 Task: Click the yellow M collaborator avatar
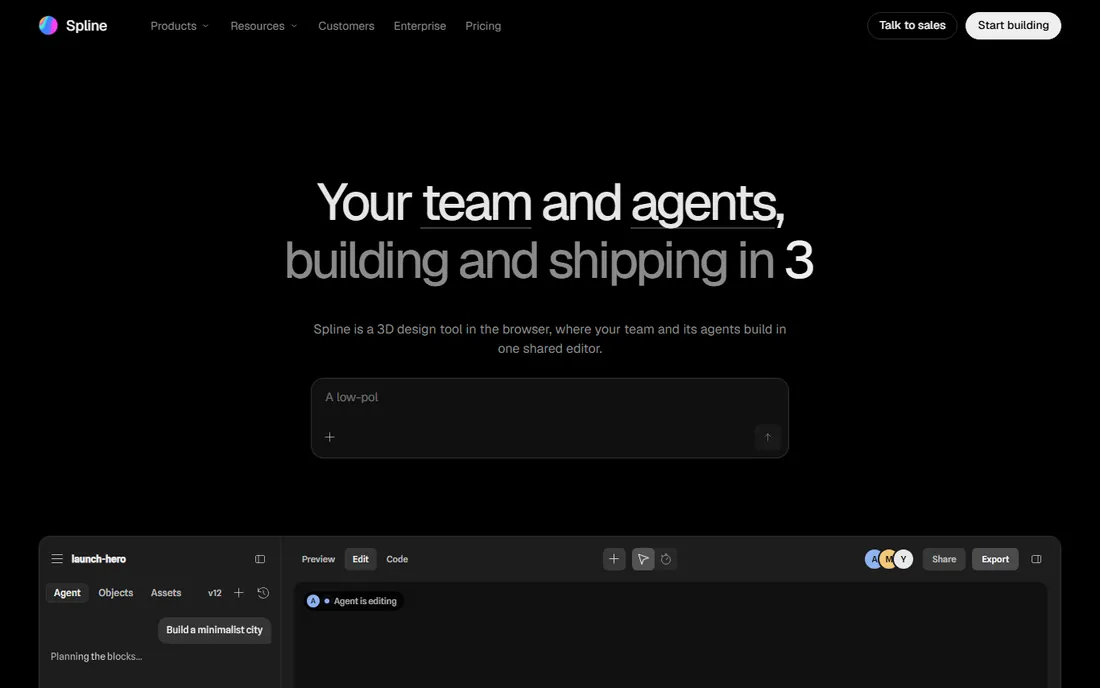(x=888, y=559)
